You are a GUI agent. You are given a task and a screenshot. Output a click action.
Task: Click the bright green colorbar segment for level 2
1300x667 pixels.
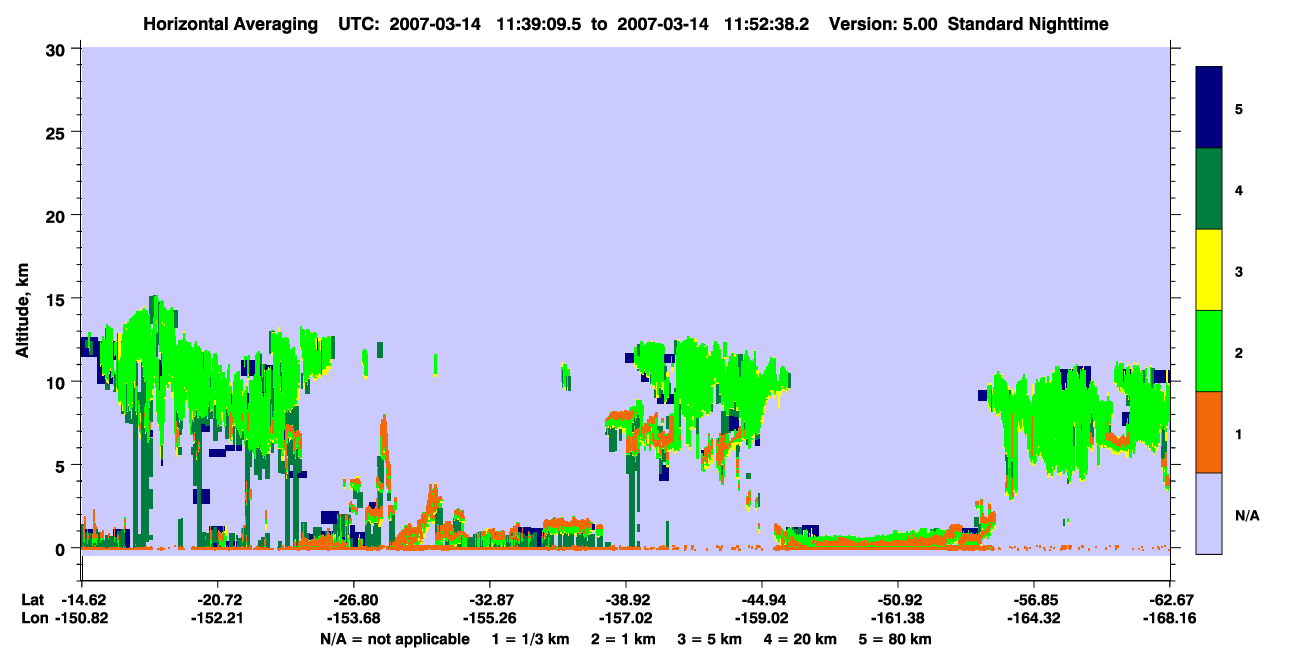click(x=1209, y=351)
